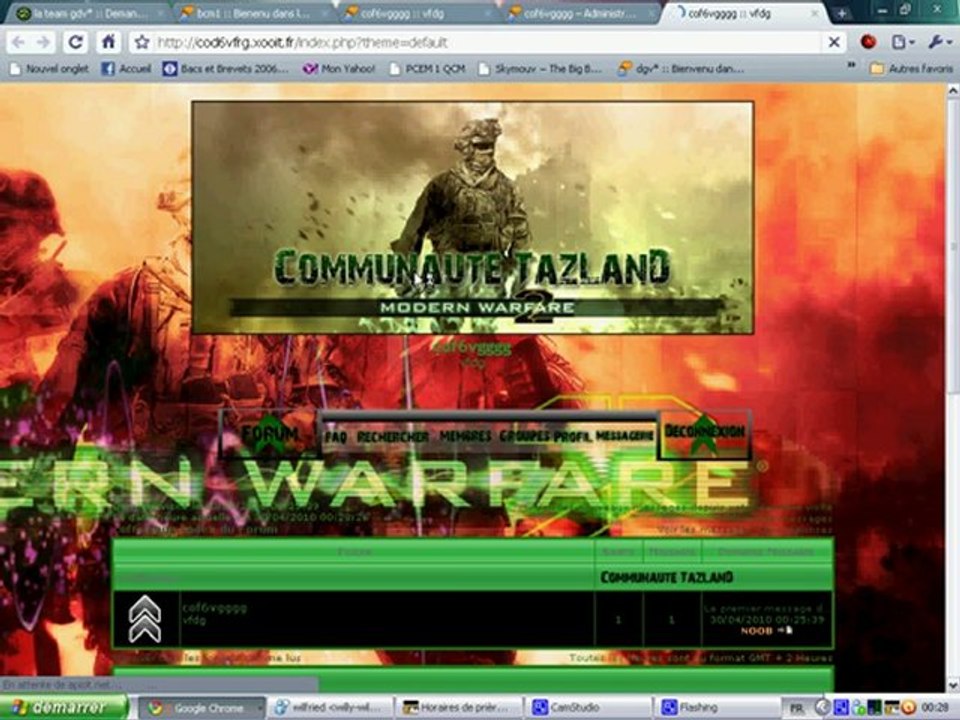Click the COMMUNAUTE TAZLAND category header

pos(666,577)
